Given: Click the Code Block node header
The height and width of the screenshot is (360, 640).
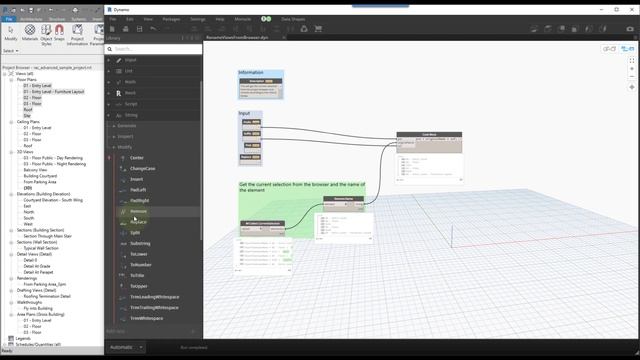Looking at the screenshot, I should pos(429,134).
